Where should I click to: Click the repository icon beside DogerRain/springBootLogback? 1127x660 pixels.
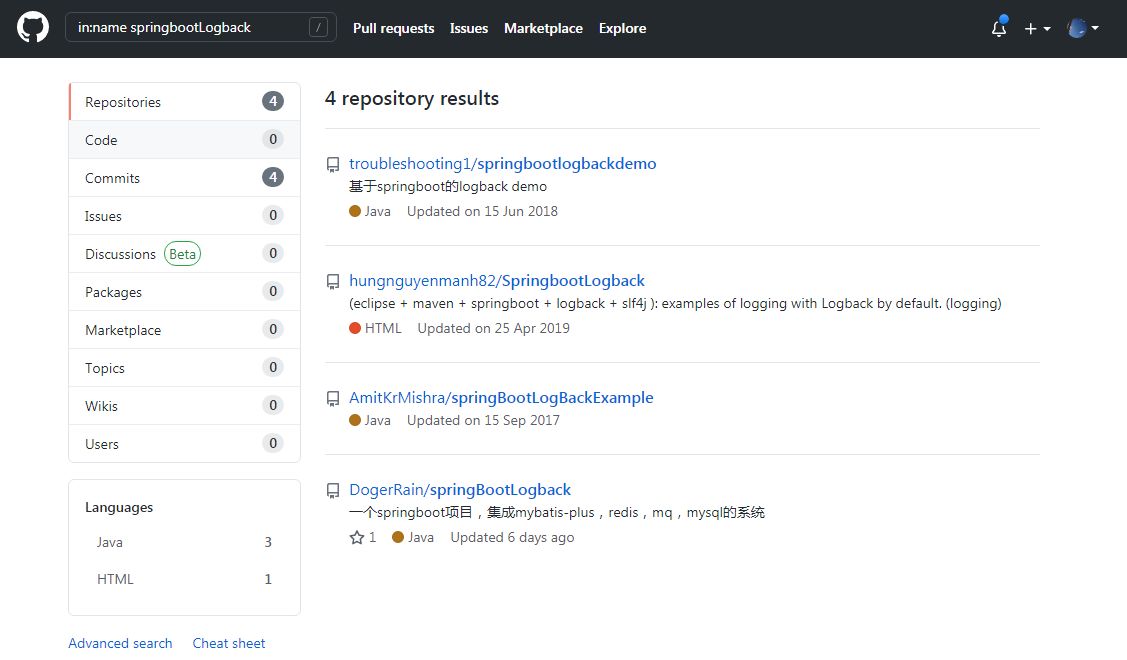(333, 490)
